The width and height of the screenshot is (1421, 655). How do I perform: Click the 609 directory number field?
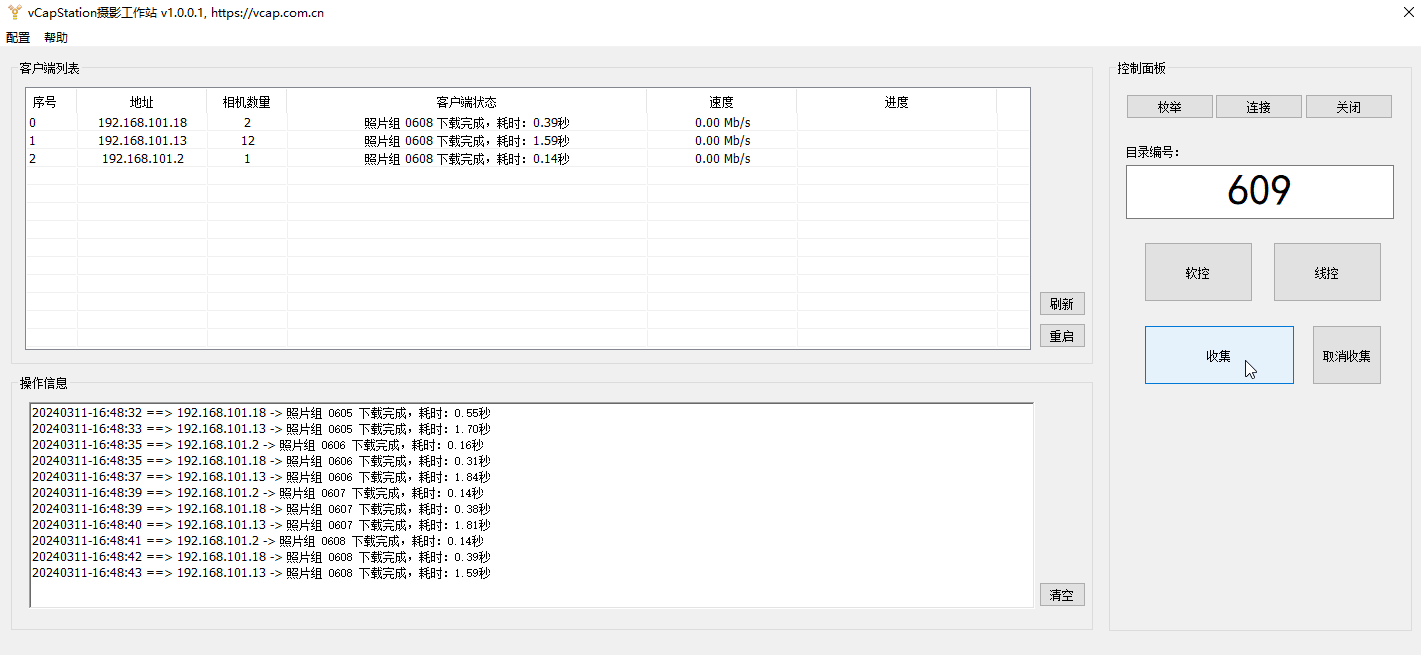(1259, 191)
